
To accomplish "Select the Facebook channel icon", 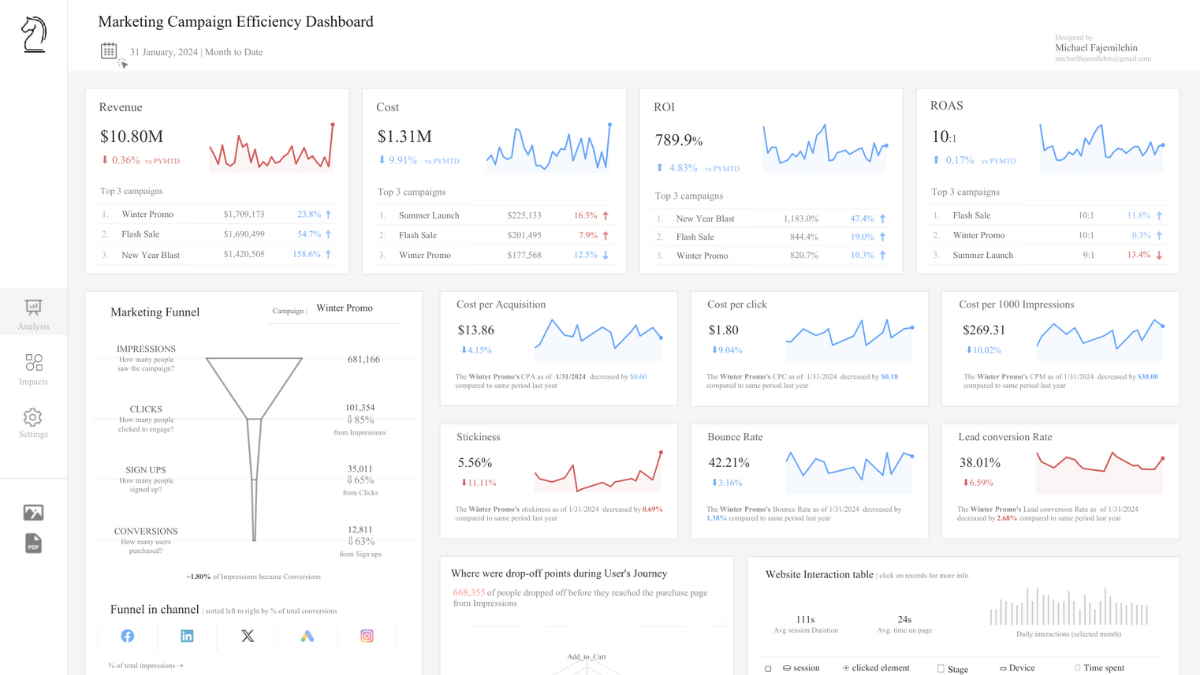I will [x=127, y=635].
